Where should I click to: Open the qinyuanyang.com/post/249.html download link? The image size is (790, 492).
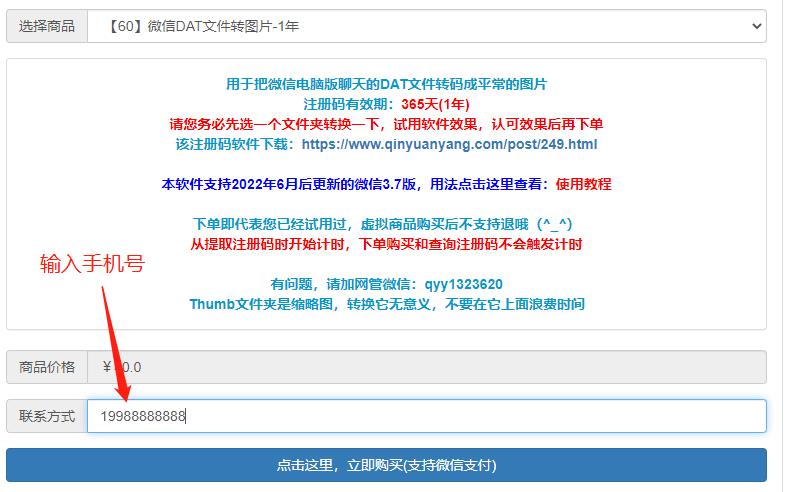[449, 145]
